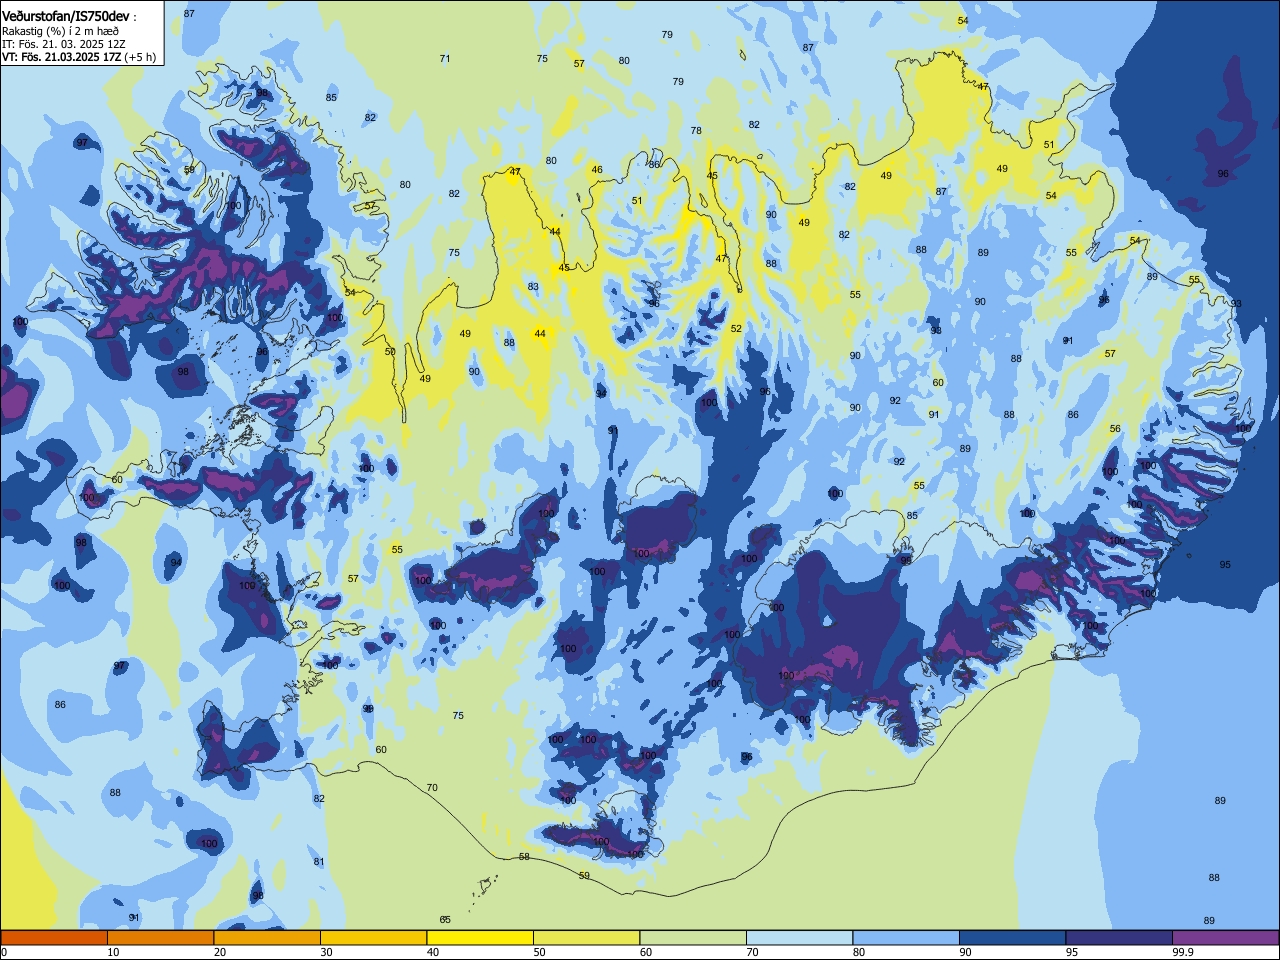Screen dimensions: 1280x960
Task: Click the Veðurstofan/IS750dev title text
Action: coord(65,16)
